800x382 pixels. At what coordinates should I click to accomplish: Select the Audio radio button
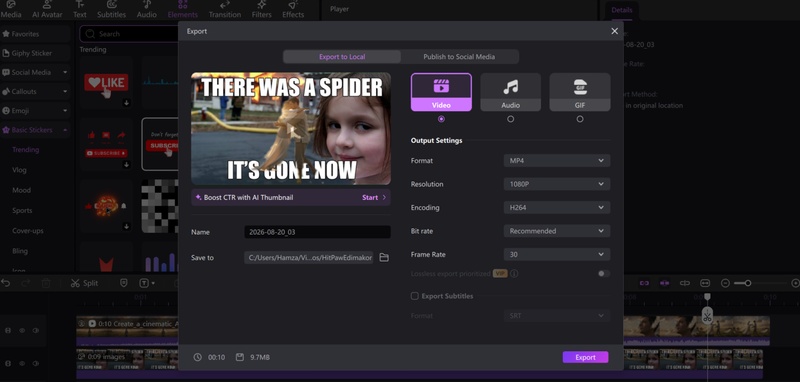[x=510, y=119]
